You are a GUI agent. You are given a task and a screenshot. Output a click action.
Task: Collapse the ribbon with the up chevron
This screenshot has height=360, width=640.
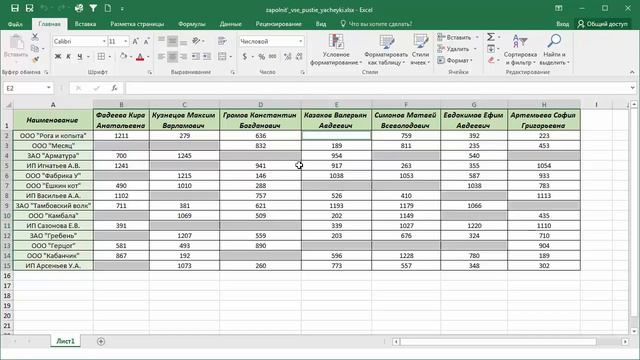[632, 72]
